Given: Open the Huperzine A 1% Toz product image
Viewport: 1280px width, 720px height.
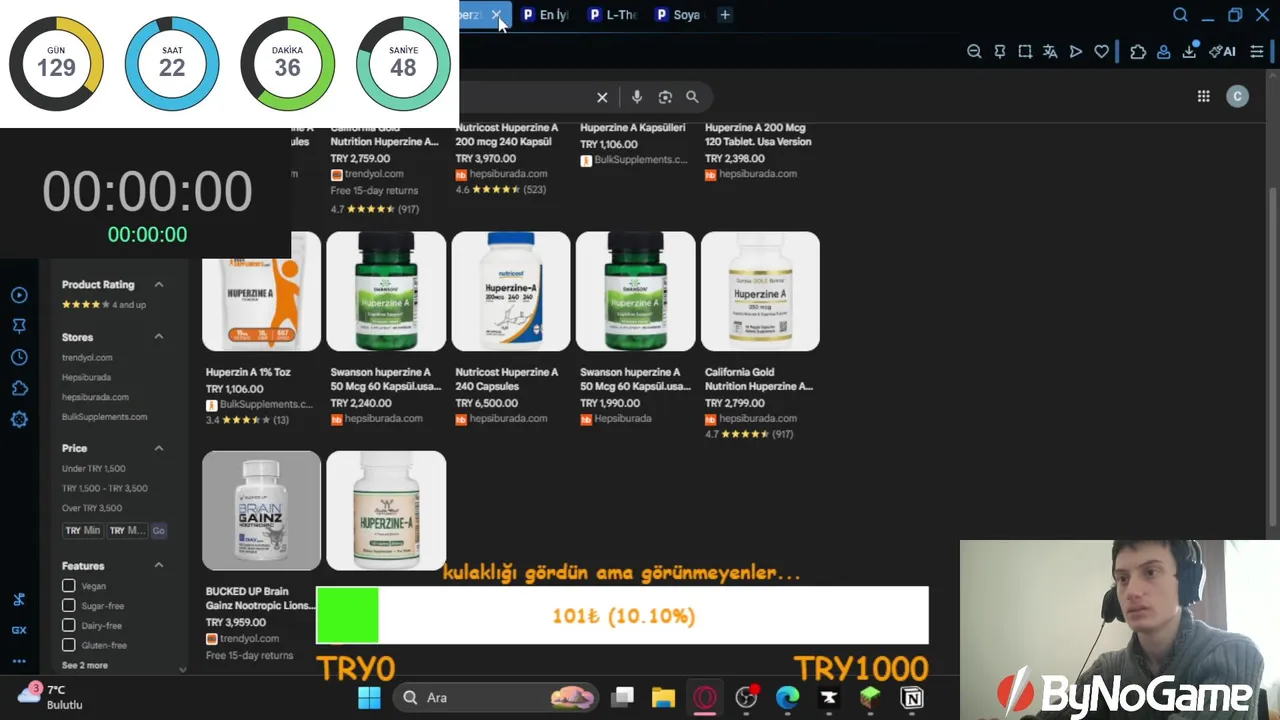Looking at the screenshot, I should [261, 292].
